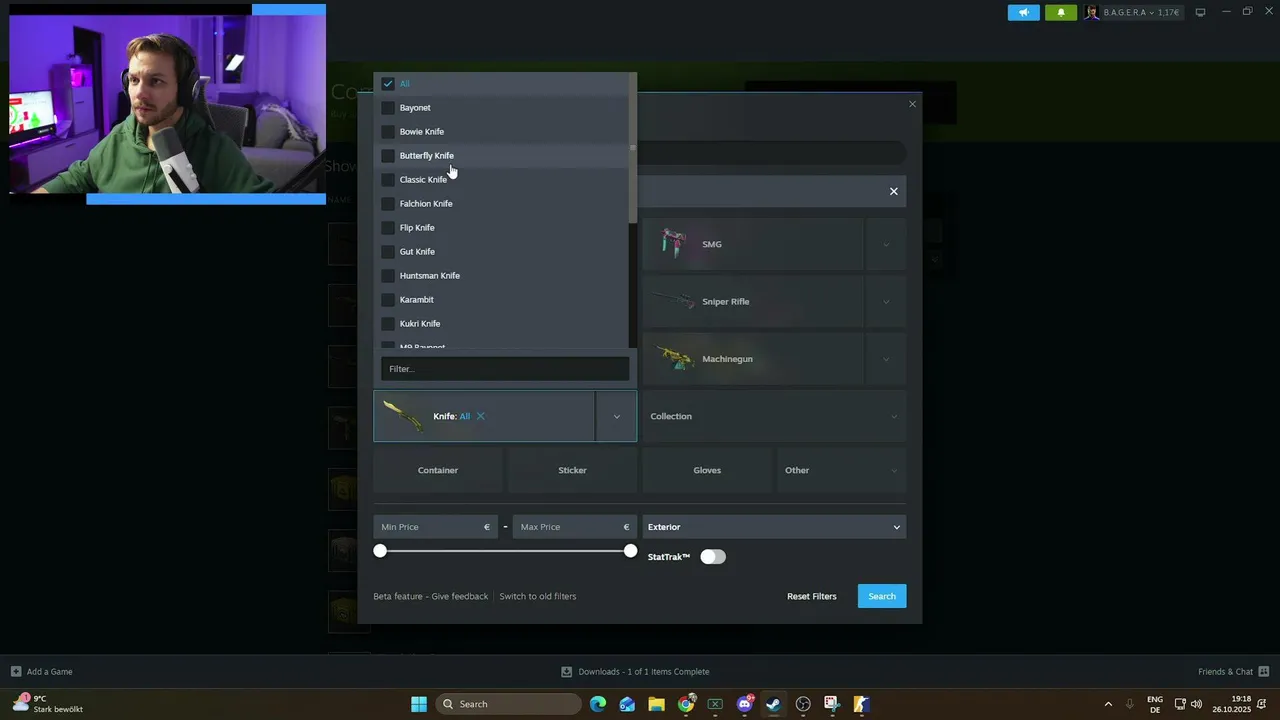1280x720 pixels.
Task: Click Add a Game in Steam
Action: pos(41,672)
